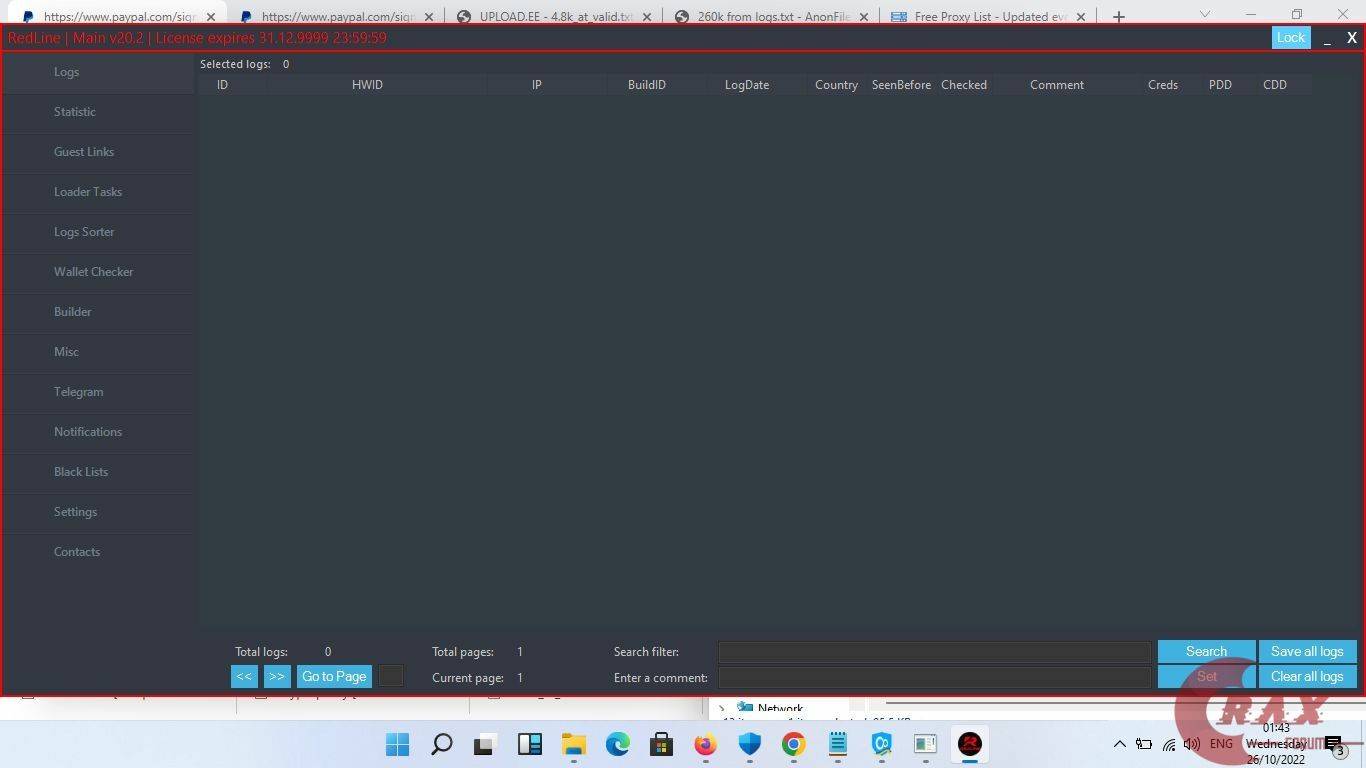Viewport: 1366px width, 768px height.
Task: Open Settings in the sidebar
Action: pos(98,512)
